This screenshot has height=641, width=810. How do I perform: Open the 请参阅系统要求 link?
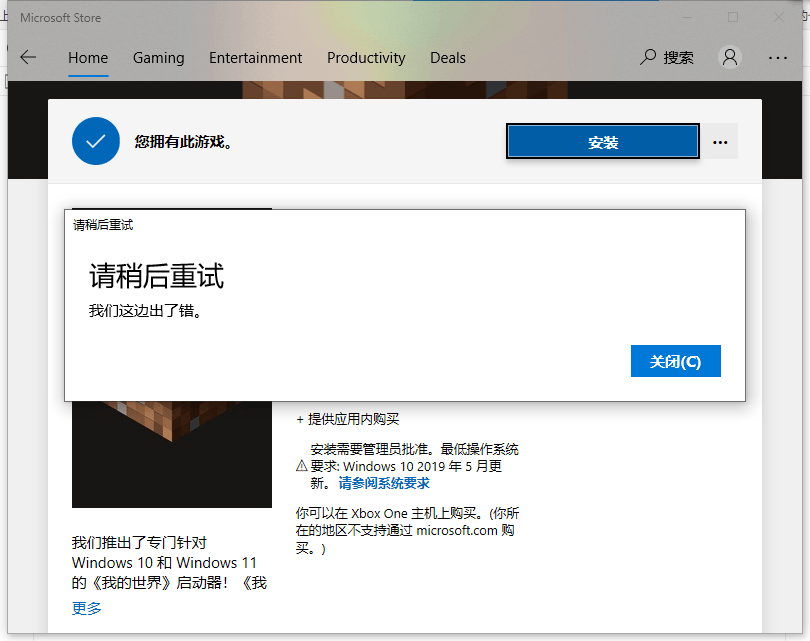point(384,483)
